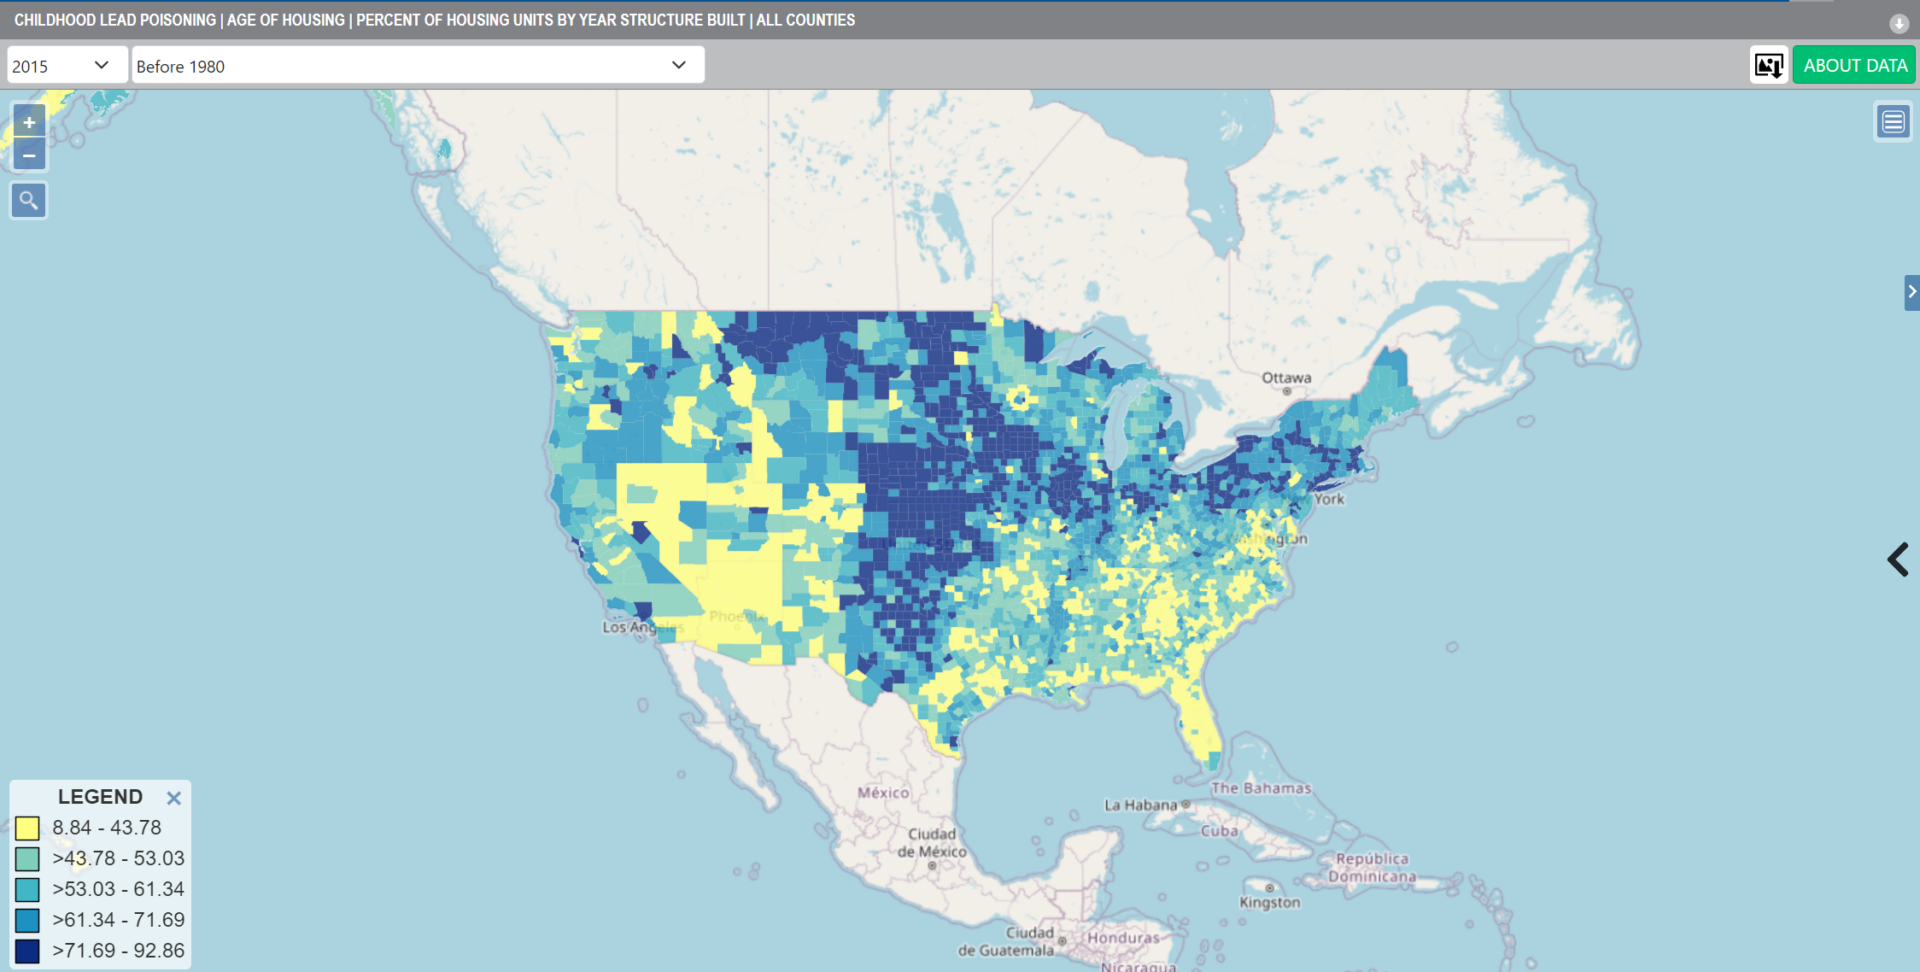Click the chevron in the housing age selector
The width and height of the screenshot is (1920, 972).
tap(680, 64)
